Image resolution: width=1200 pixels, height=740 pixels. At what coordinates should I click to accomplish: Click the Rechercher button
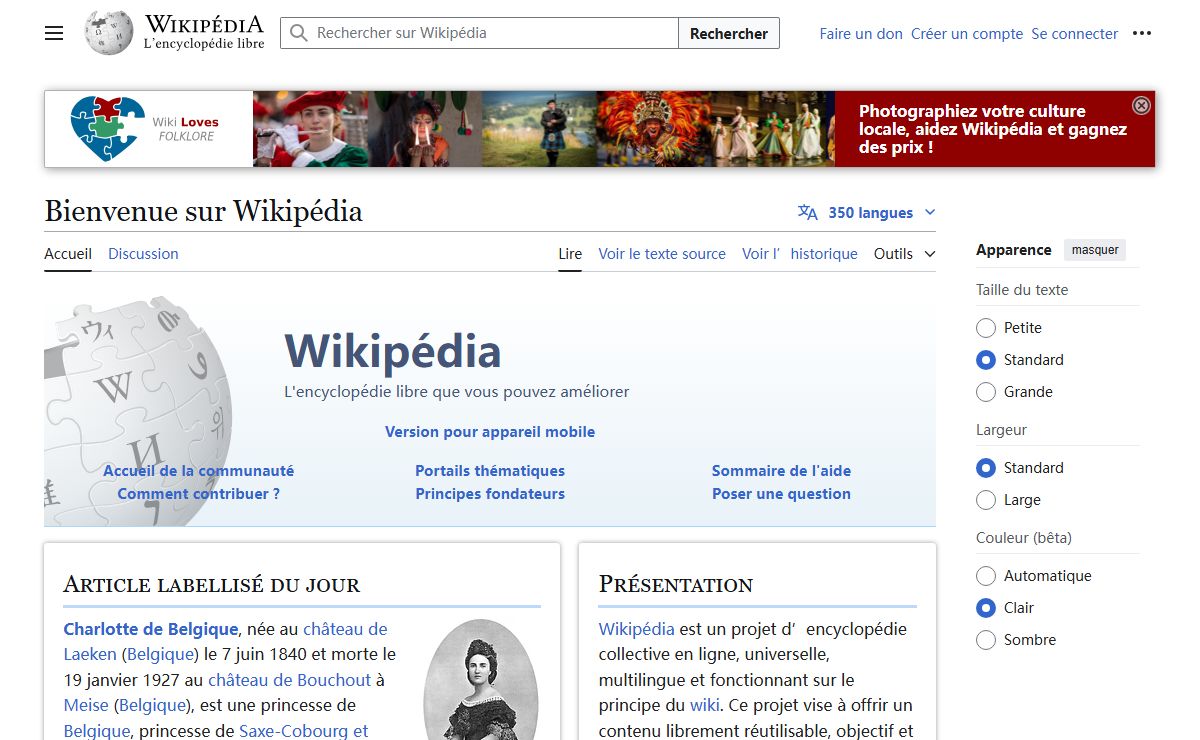point(729,33)
